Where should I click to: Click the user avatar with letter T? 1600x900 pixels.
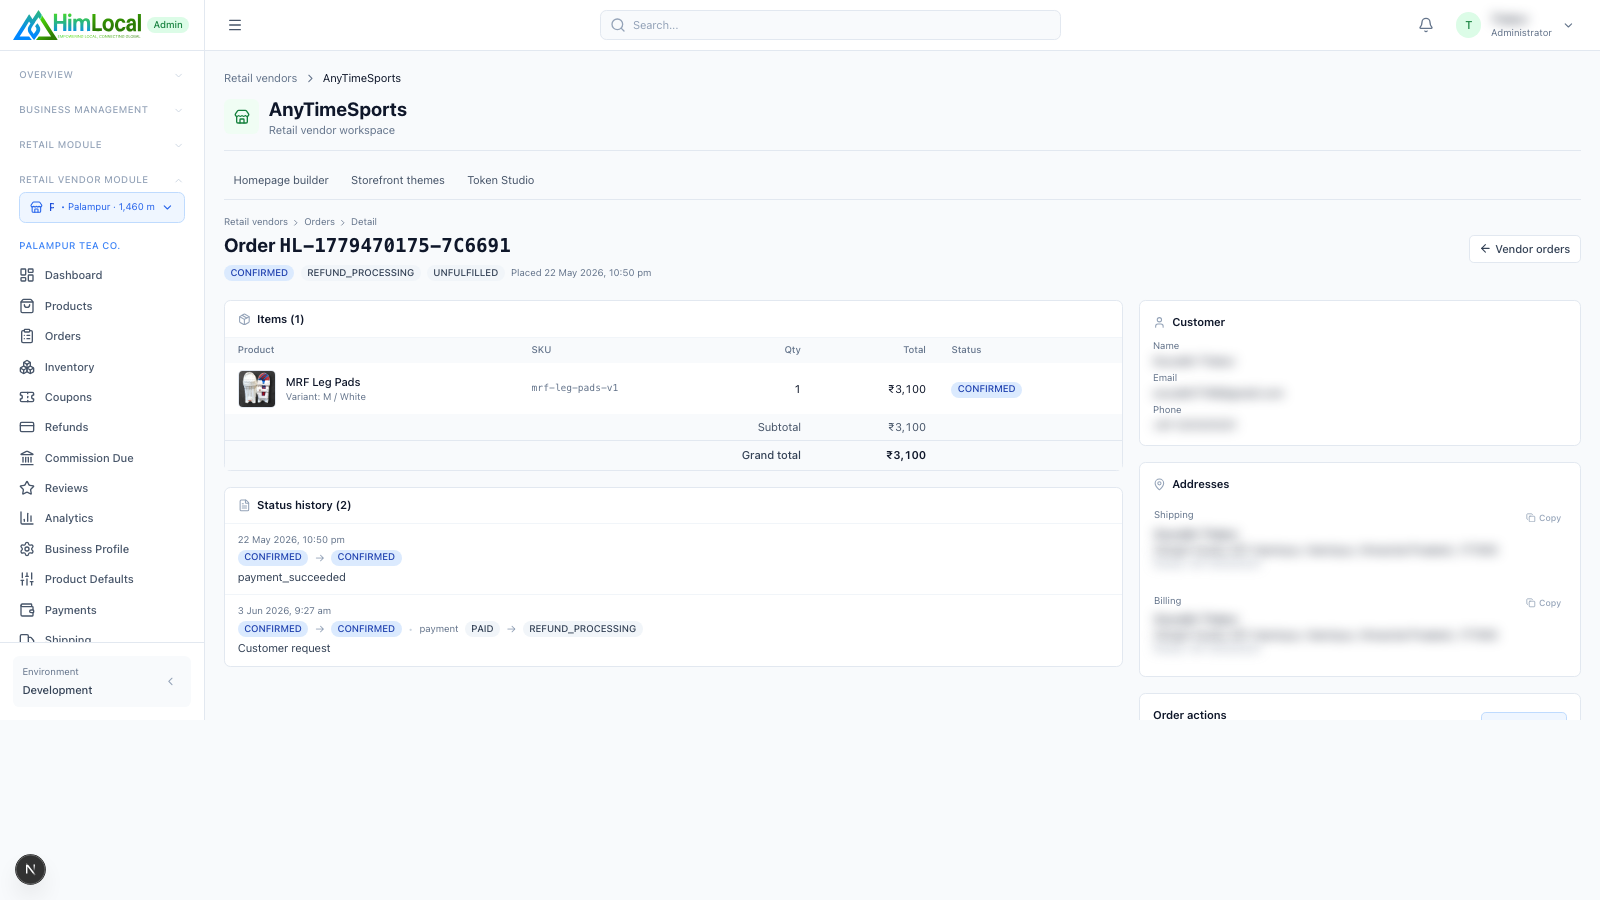(1468, 25)
